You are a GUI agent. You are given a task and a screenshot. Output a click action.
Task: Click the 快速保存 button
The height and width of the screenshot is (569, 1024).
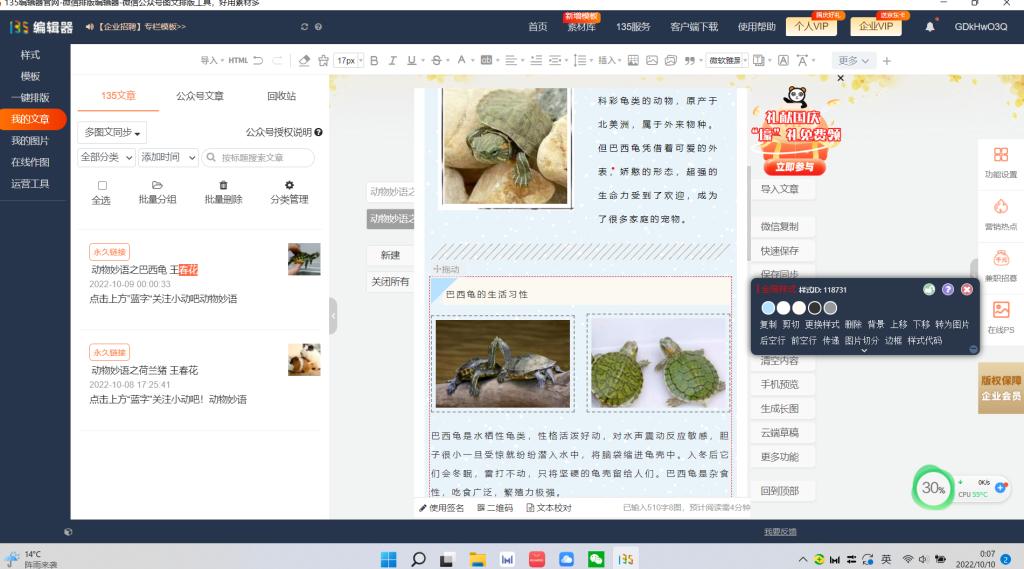(x=779, y=251)
